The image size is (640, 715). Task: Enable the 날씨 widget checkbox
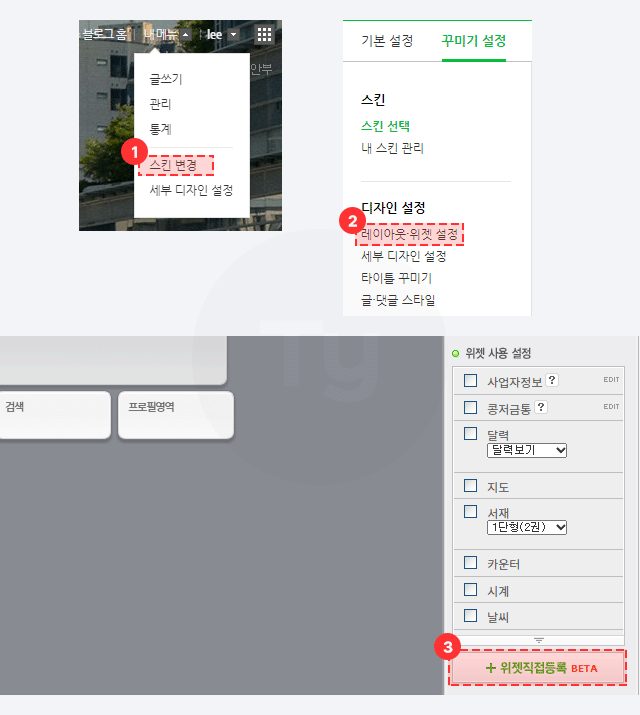(470, 615)
